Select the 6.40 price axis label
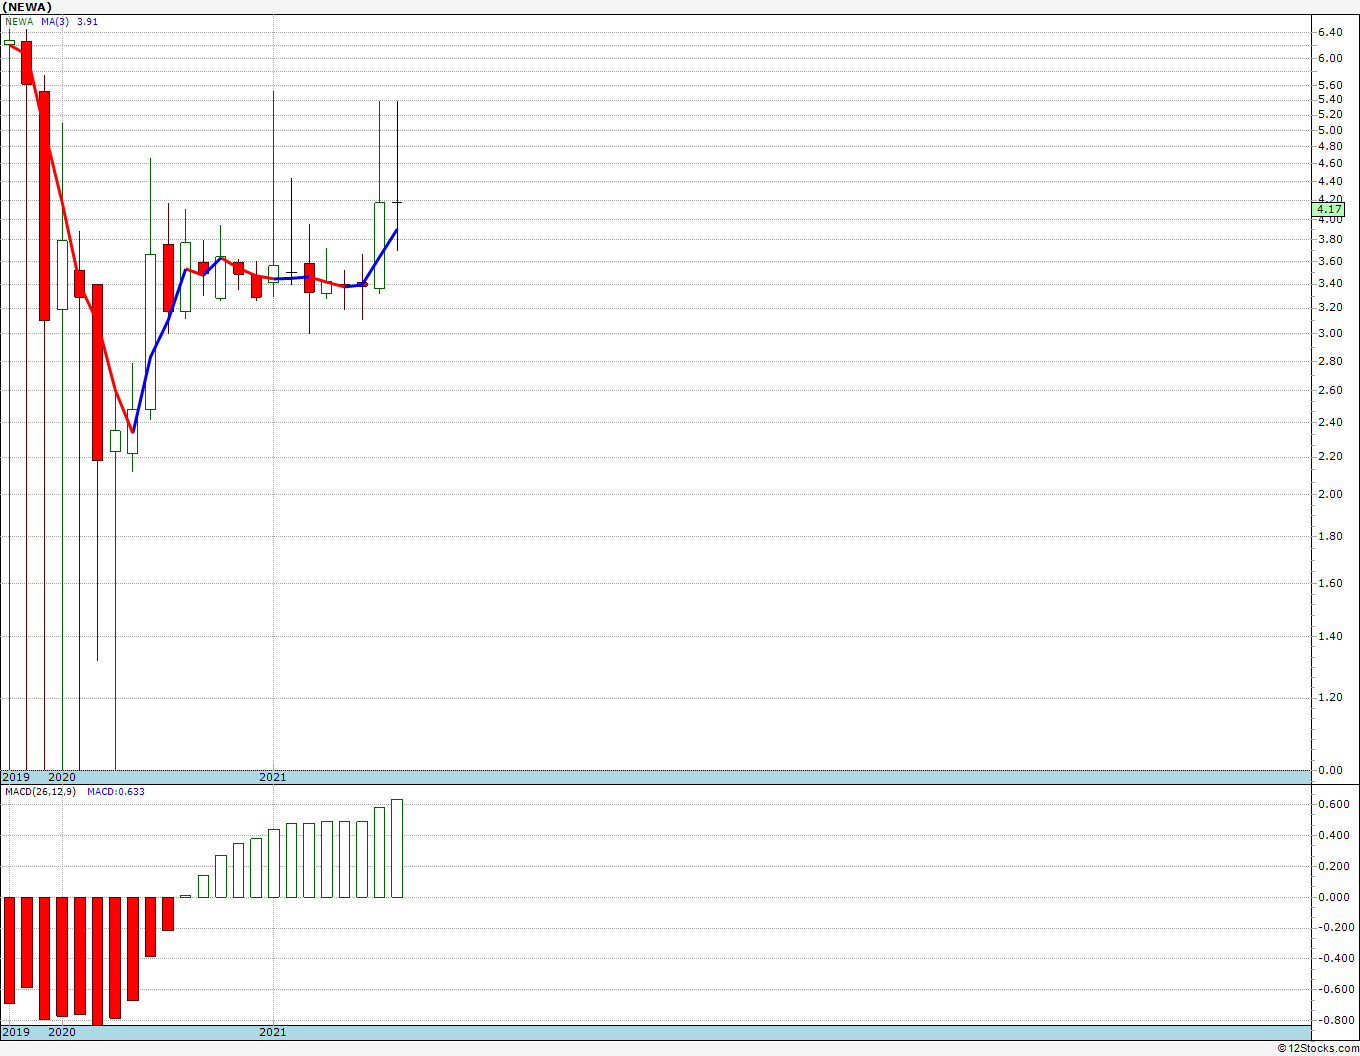 (x=1330, y=33)
